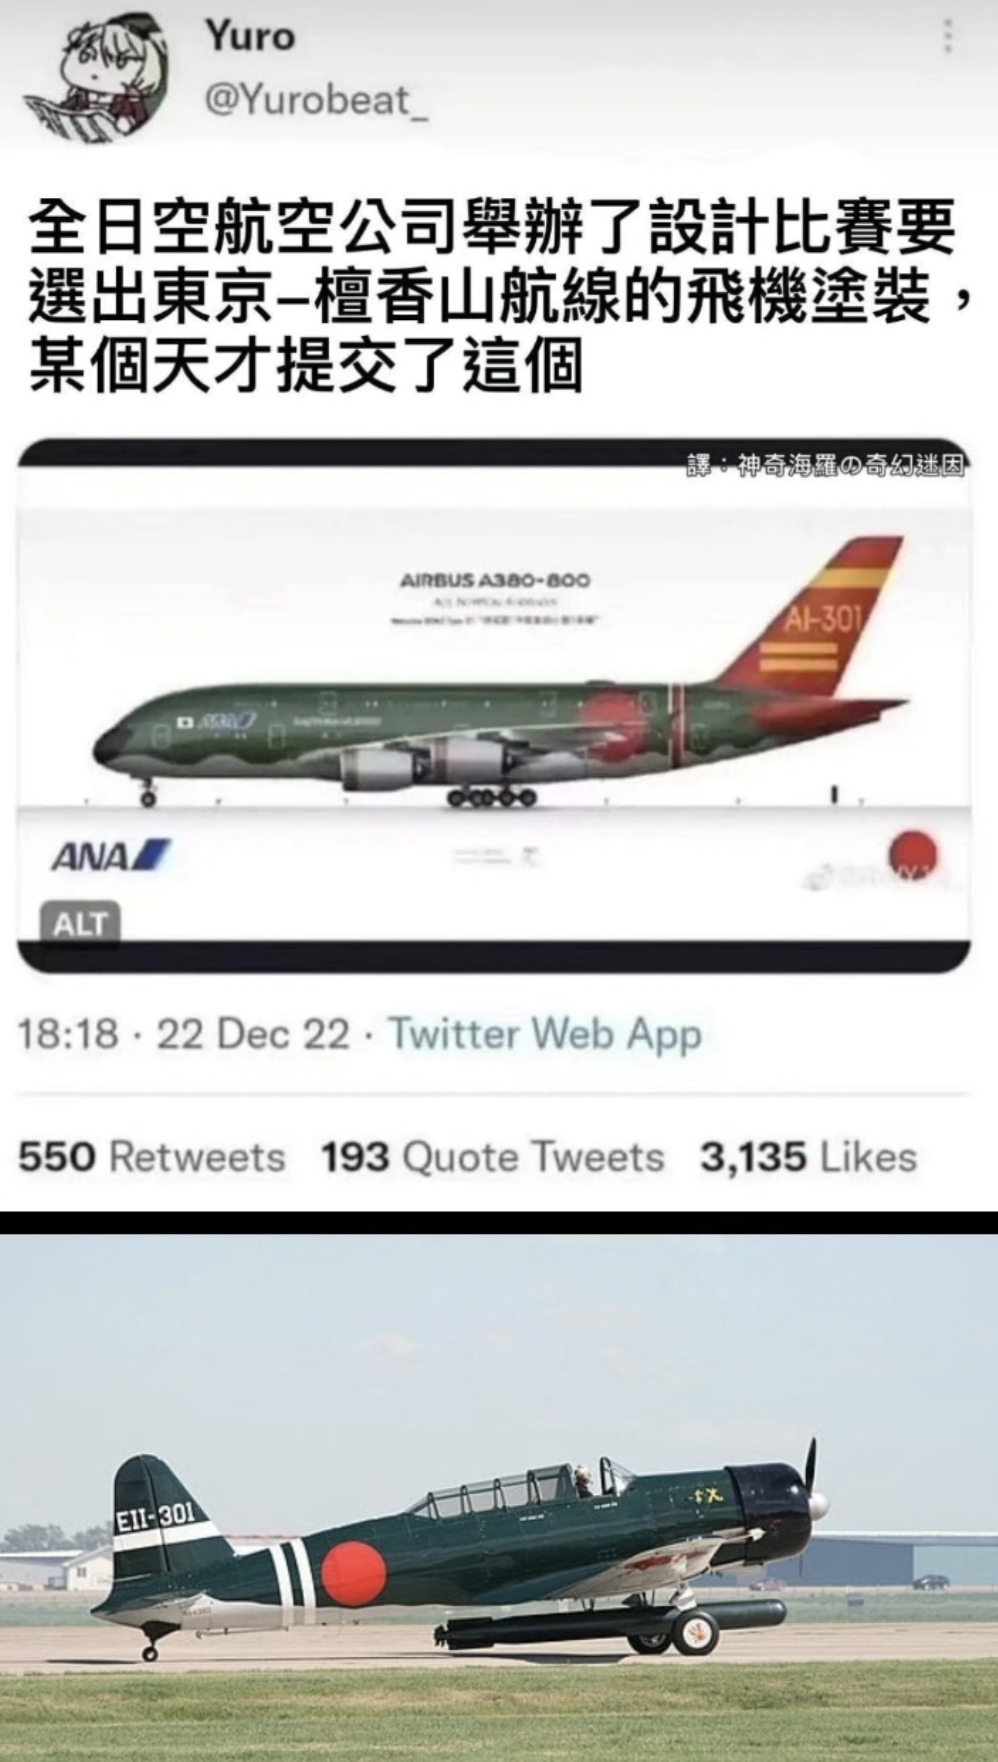Click the EII-301 marking on the warplane tail
The width and height of the screenshot is (998, 1762).
156,1516
